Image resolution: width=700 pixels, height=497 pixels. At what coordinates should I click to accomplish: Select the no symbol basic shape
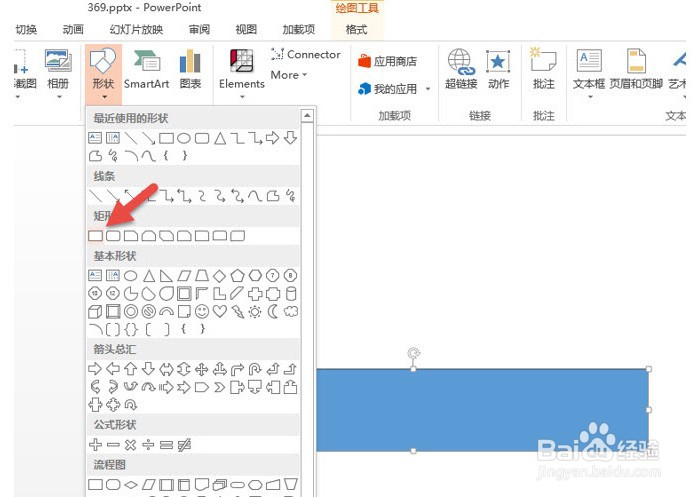(x=149, y=311)
